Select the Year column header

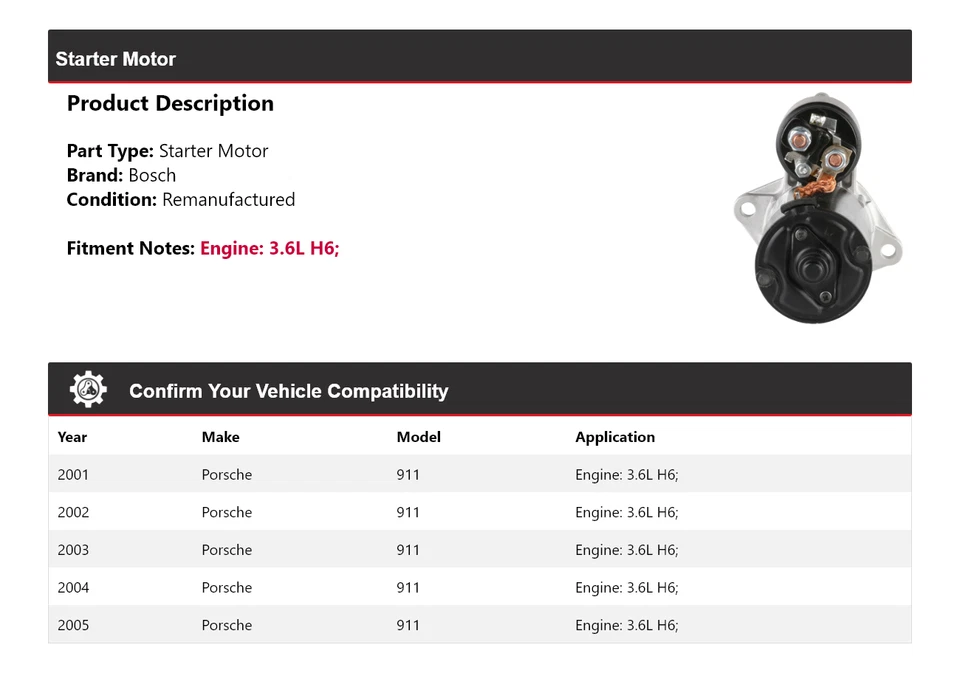(72, 437)
